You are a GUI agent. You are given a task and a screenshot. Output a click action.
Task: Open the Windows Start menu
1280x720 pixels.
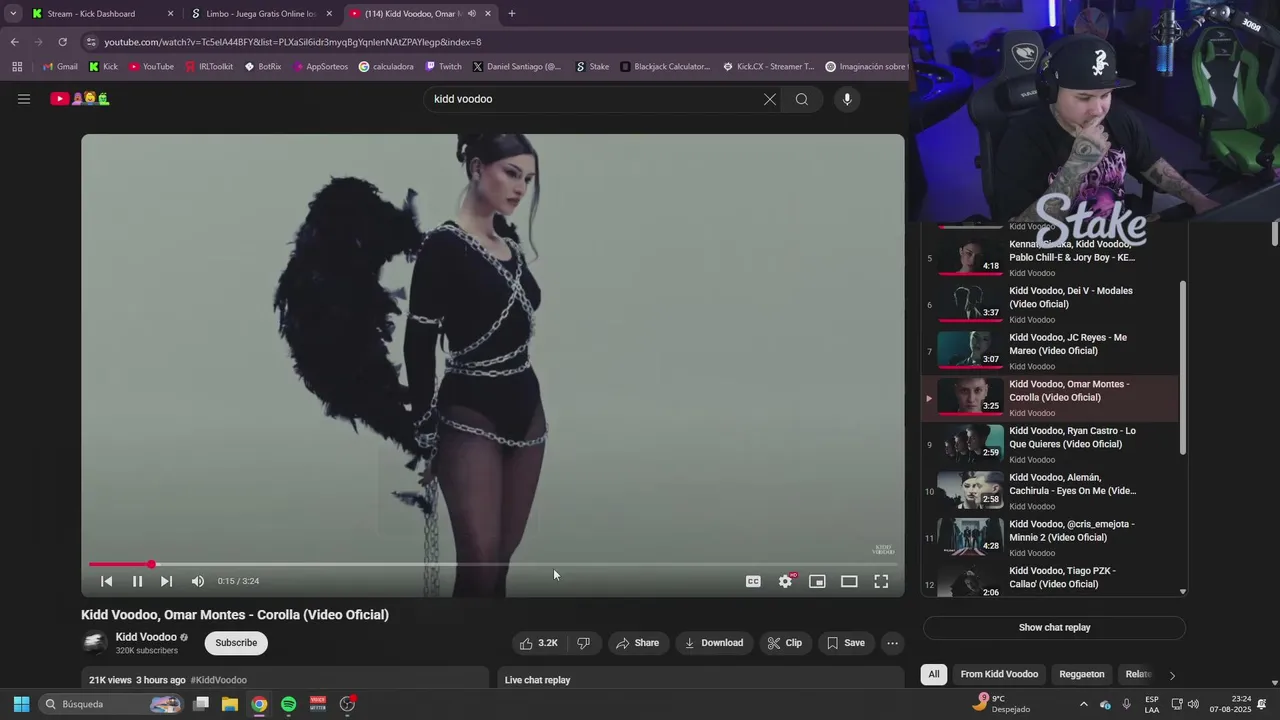[x=21, y=704]
